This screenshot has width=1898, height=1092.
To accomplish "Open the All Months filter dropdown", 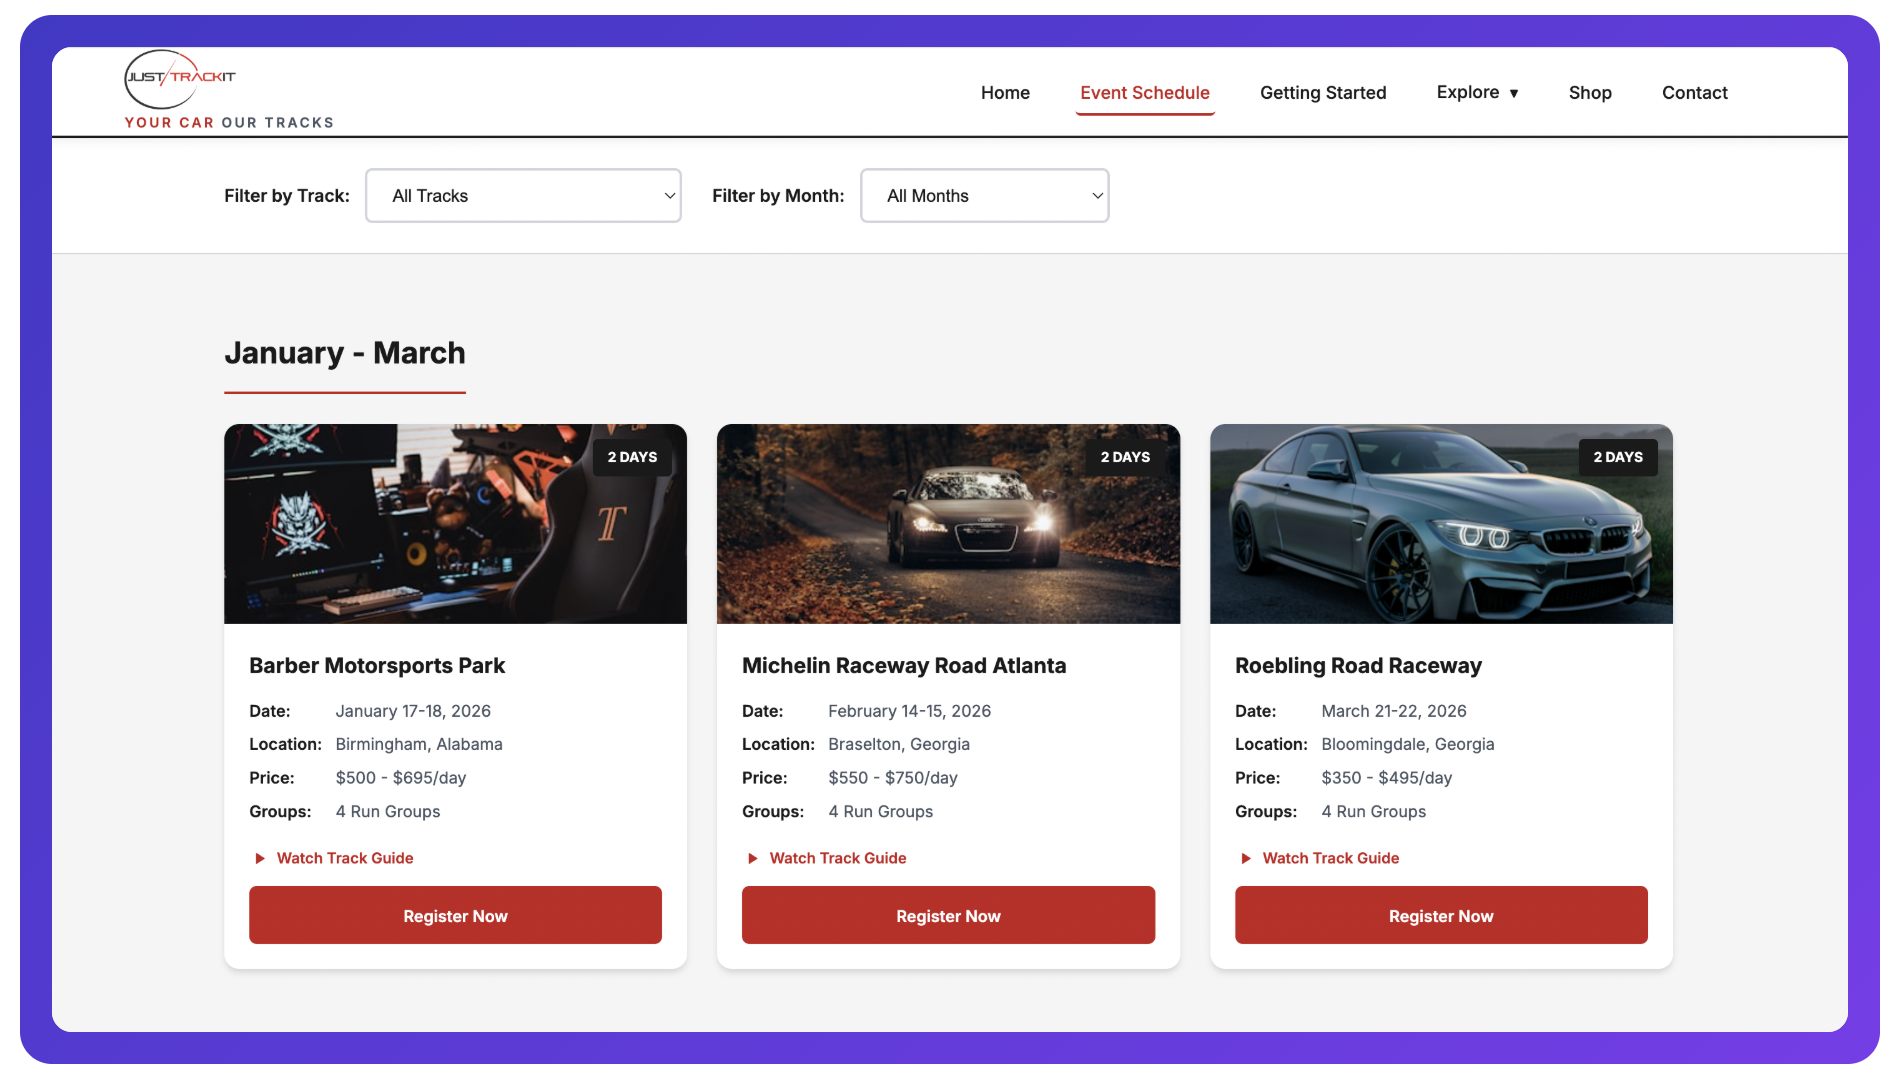I will [985, 196].
